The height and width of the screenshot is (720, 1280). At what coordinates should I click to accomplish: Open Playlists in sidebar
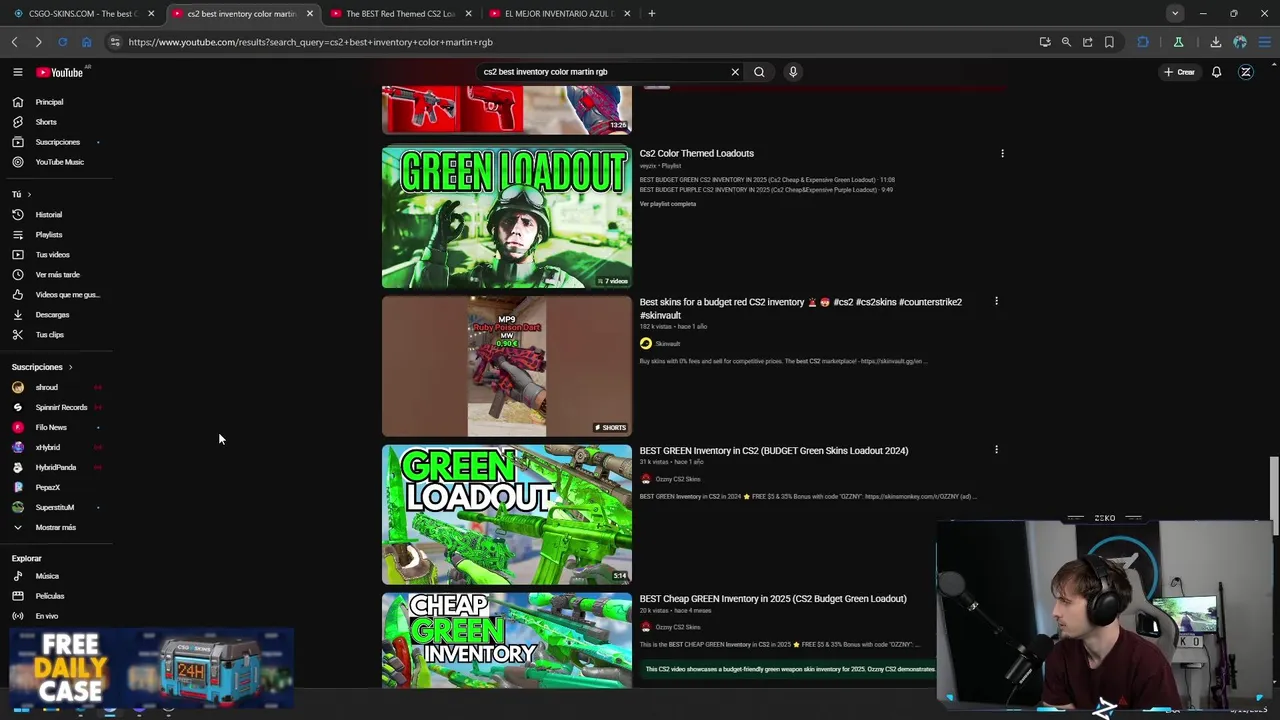pyautogui.click(x=48, y=235)
